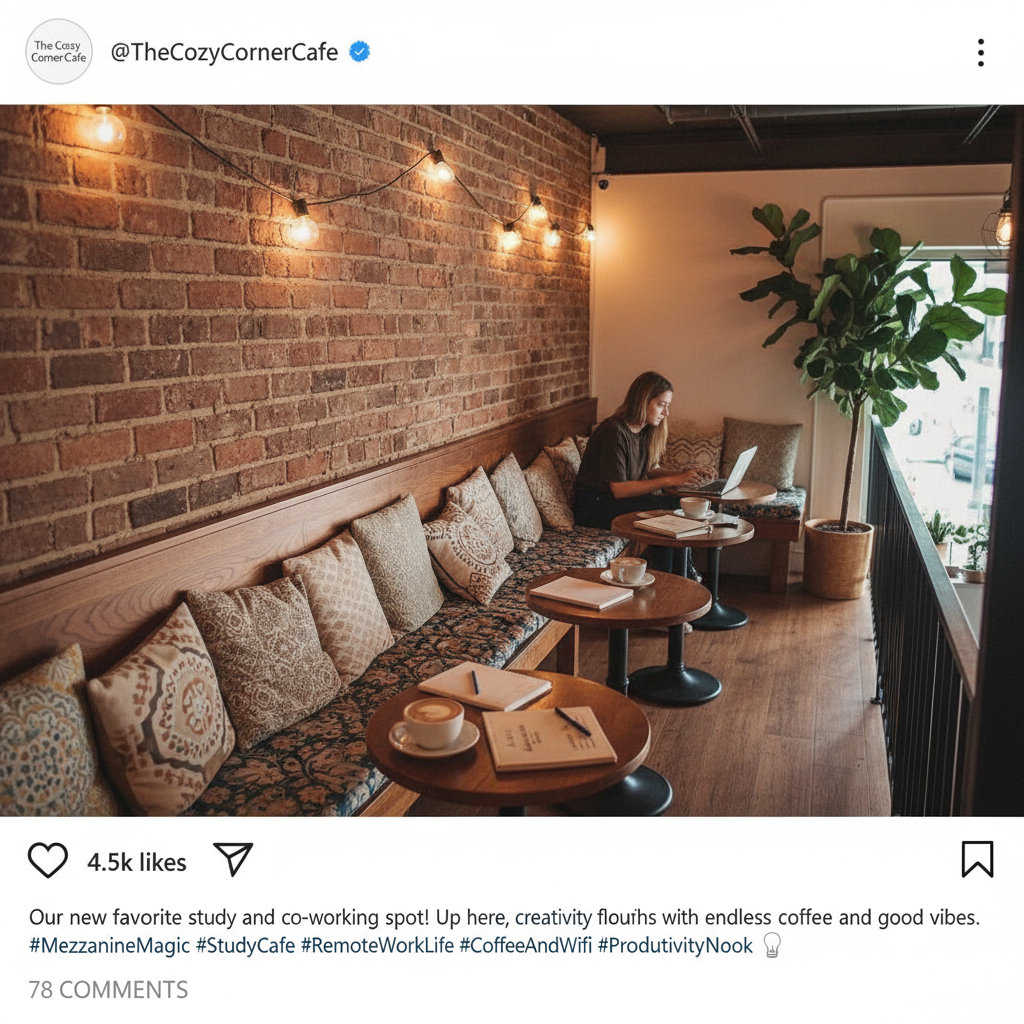
Task: Save the post with the bookmark icon
Action: tap(977, 859)
